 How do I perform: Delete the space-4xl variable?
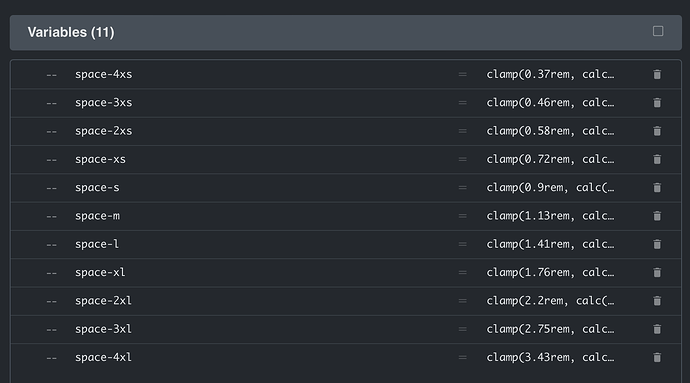(657, 357)
